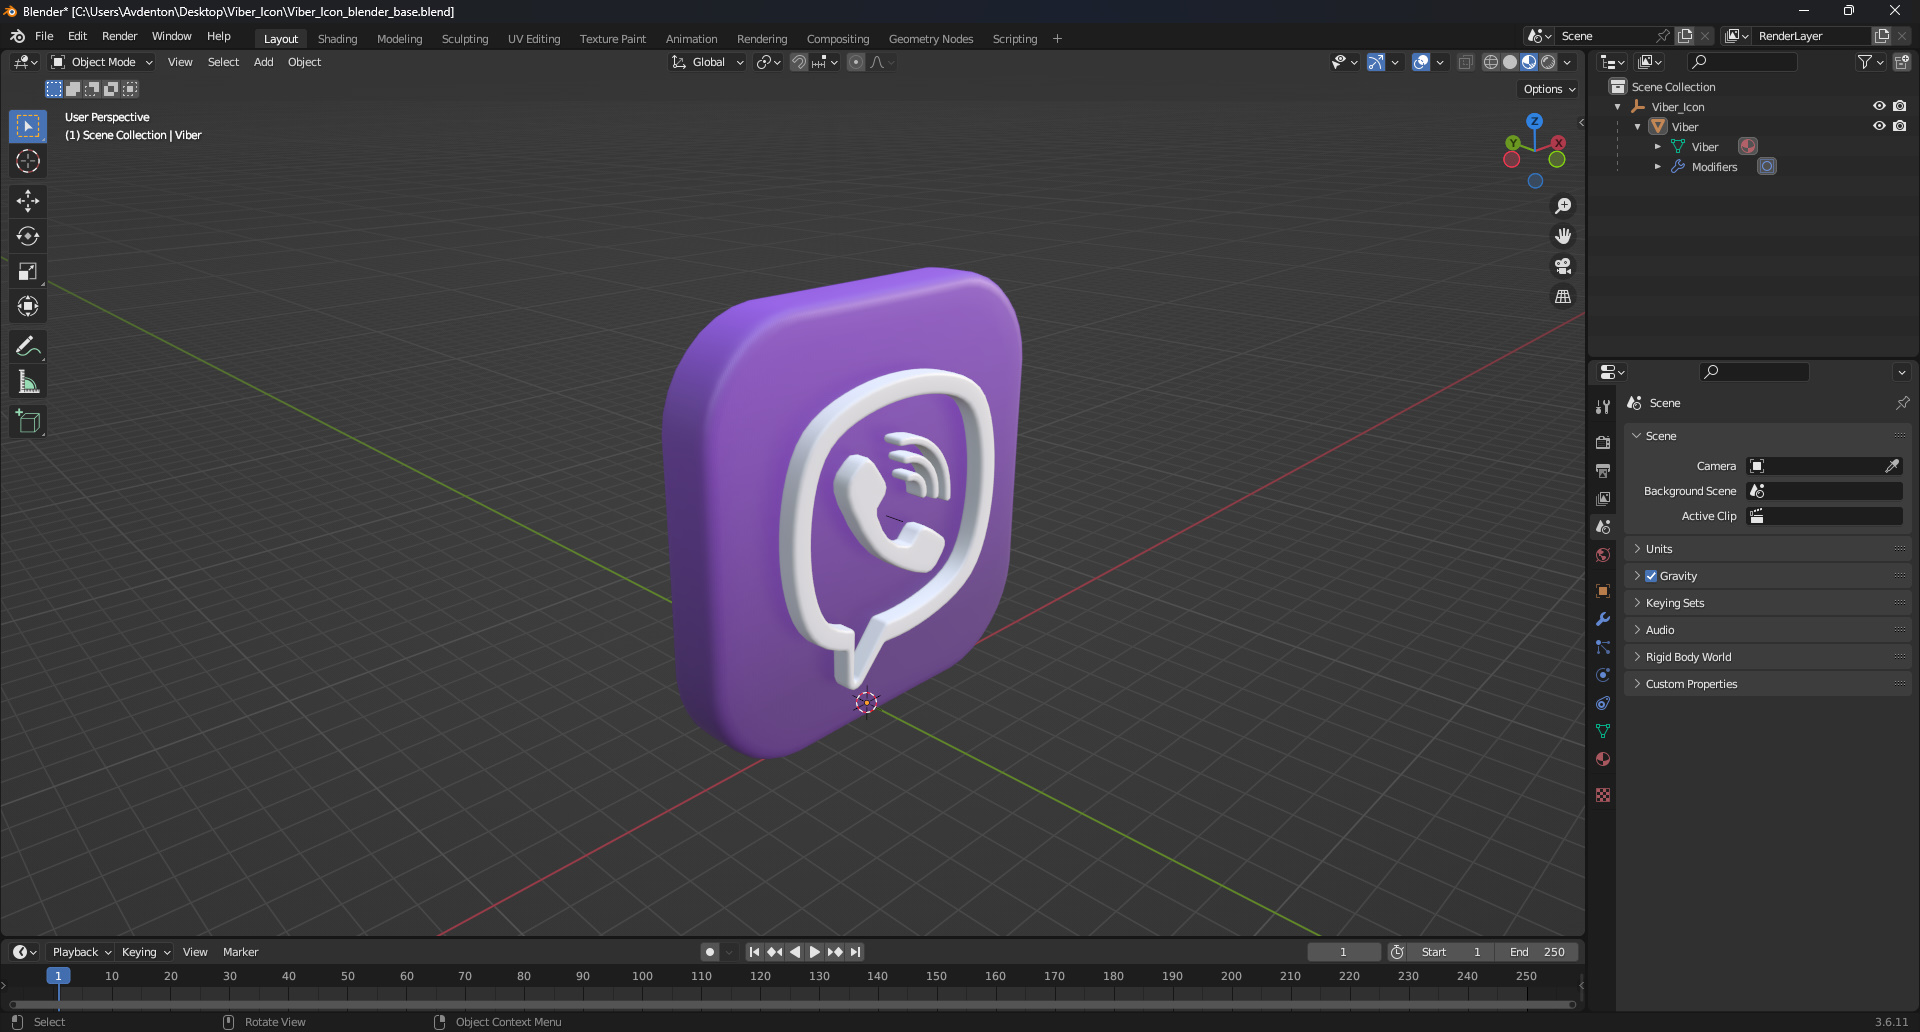
Task: Open the Material properties tab
Action: pyautogui.click(x=1603, y=759)
